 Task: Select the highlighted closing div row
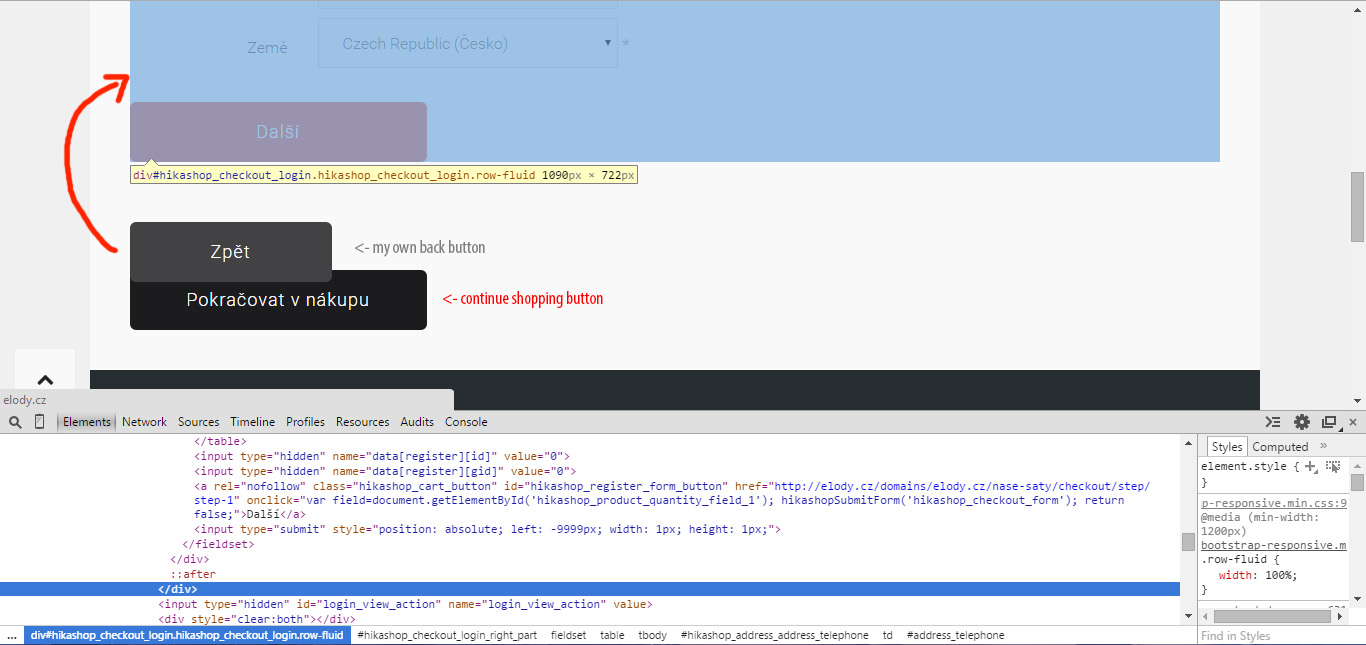pos(590,589)
